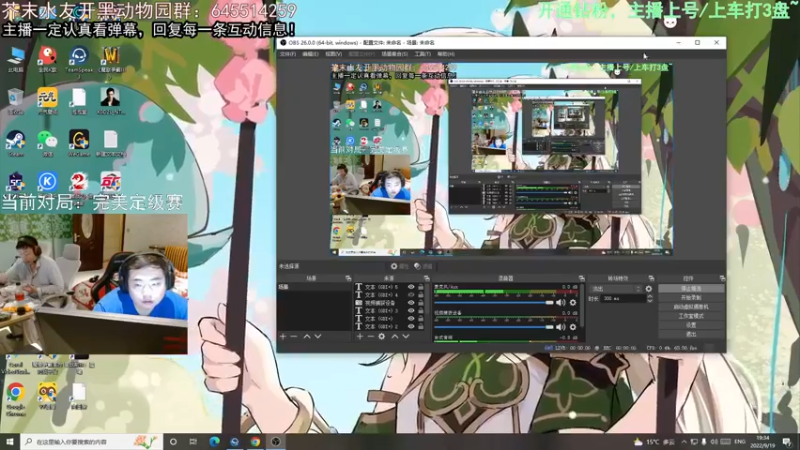Screen dimensions: 800x450
Task: Open the 帮助(H) menu
Action: tap(446, 54)
